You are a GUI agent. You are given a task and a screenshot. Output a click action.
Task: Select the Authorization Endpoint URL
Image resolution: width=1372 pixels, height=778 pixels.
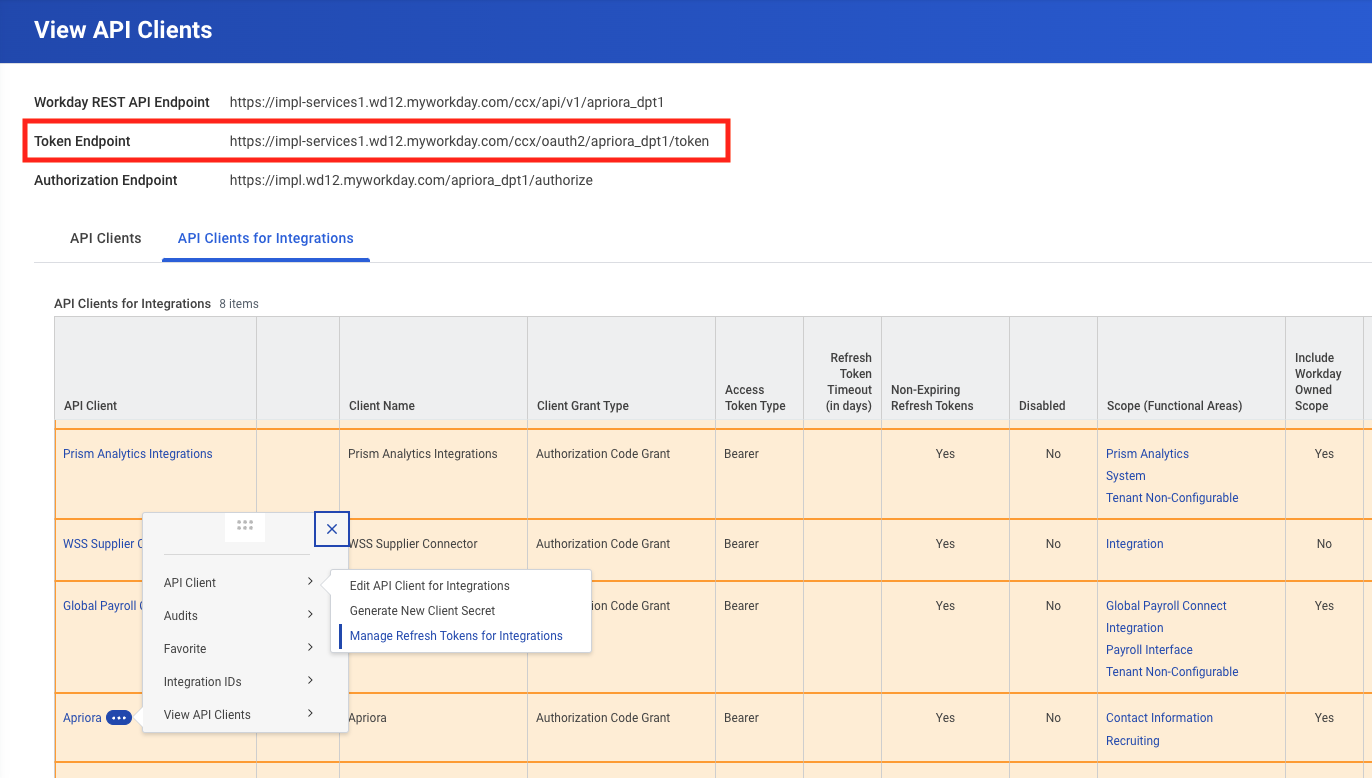(x=411, y=180)
